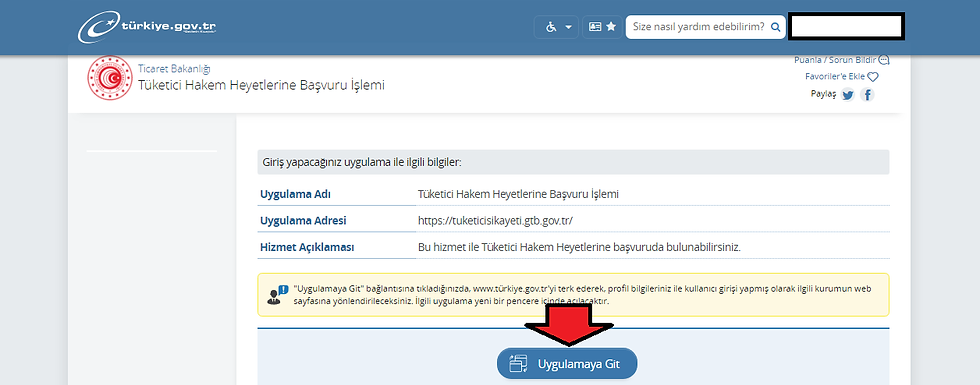Open the Ticaret Bakanlığı link
Image resolution: width=980 pixels, height=385 pixels.
pyautogui.click(x=174, y=68)
